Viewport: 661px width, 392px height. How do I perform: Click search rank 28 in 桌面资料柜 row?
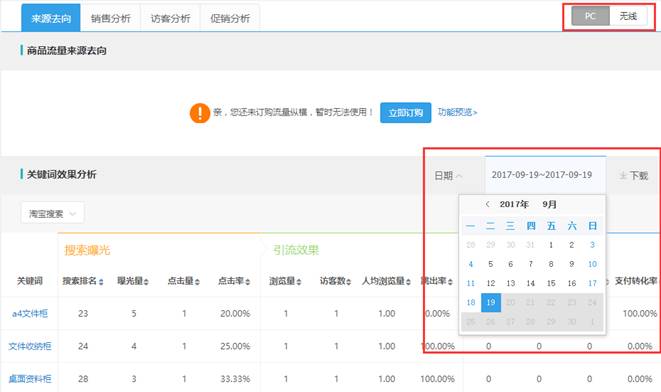(x=83, y=379)
